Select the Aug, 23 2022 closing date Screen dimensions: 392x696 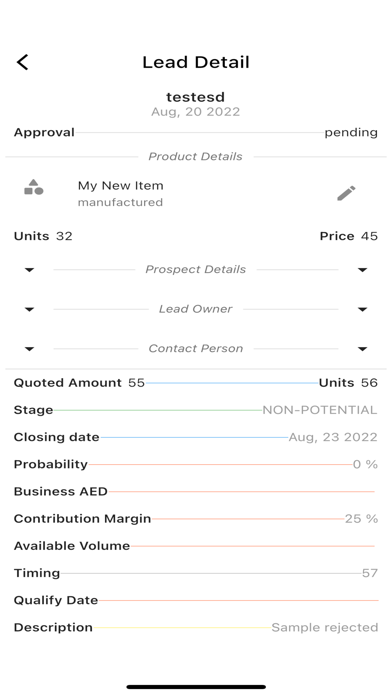333,437
